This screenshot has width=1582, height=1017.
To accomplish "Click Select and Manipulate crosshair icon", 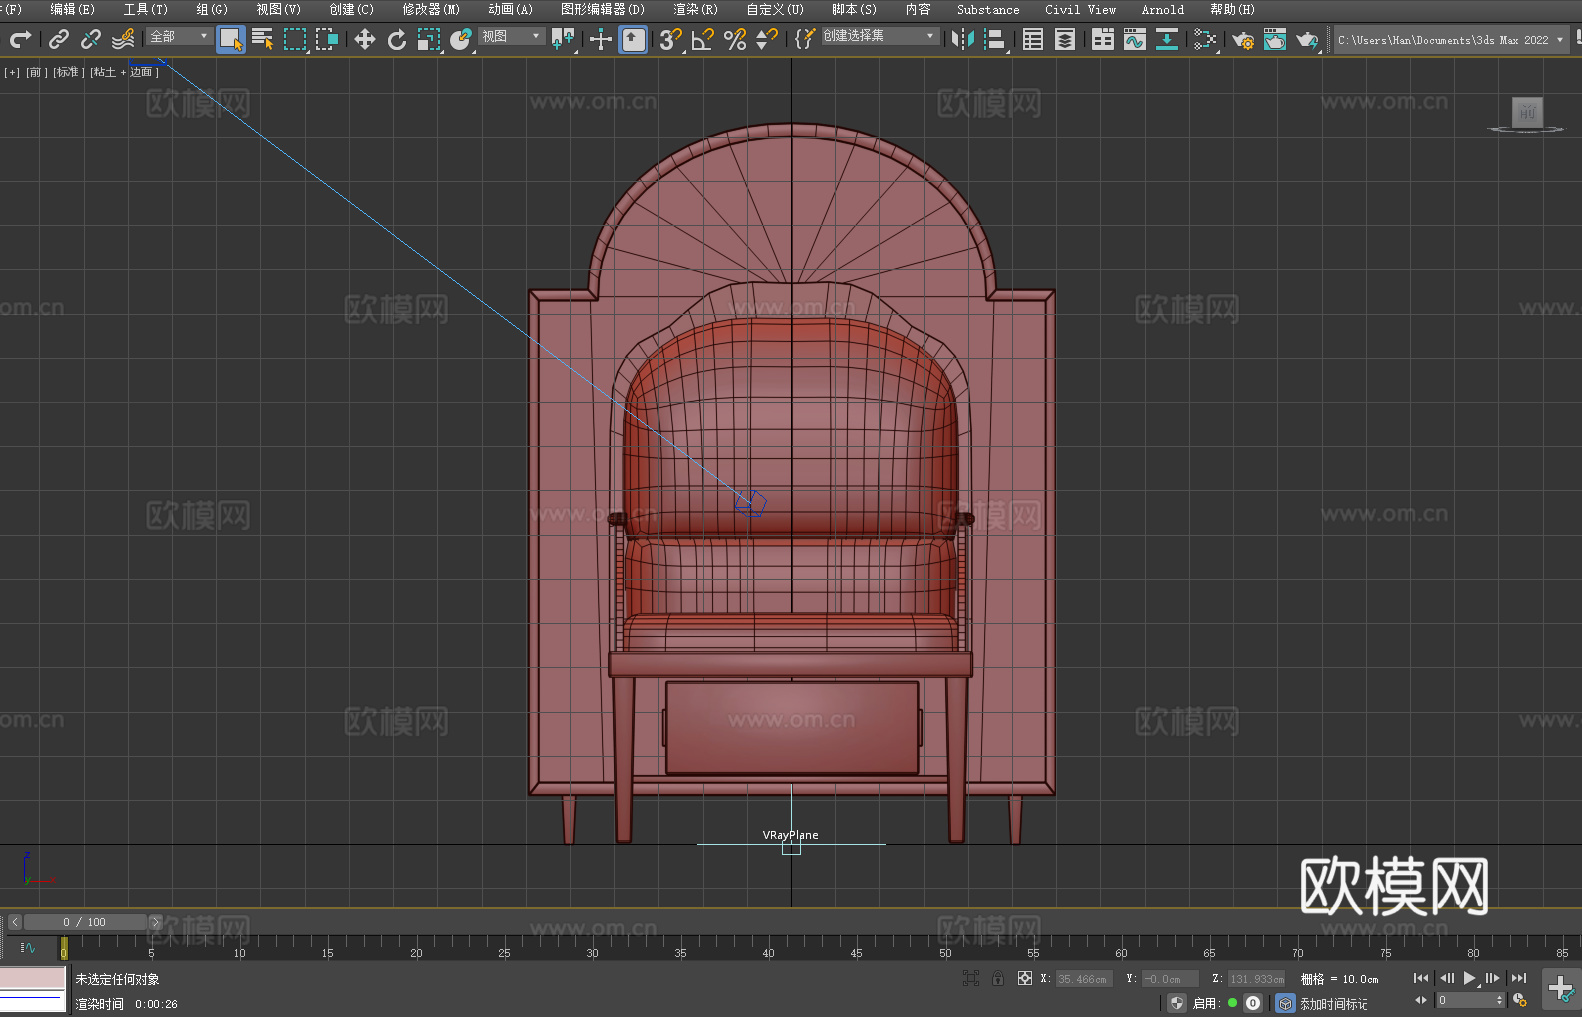I will pyautogui.click(x=601, y=39).
